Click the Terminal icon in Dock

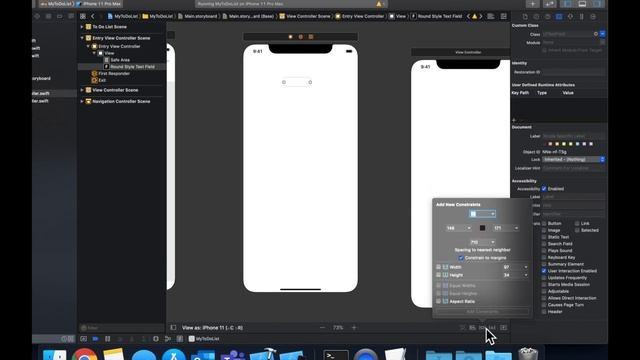pos(336,355)
